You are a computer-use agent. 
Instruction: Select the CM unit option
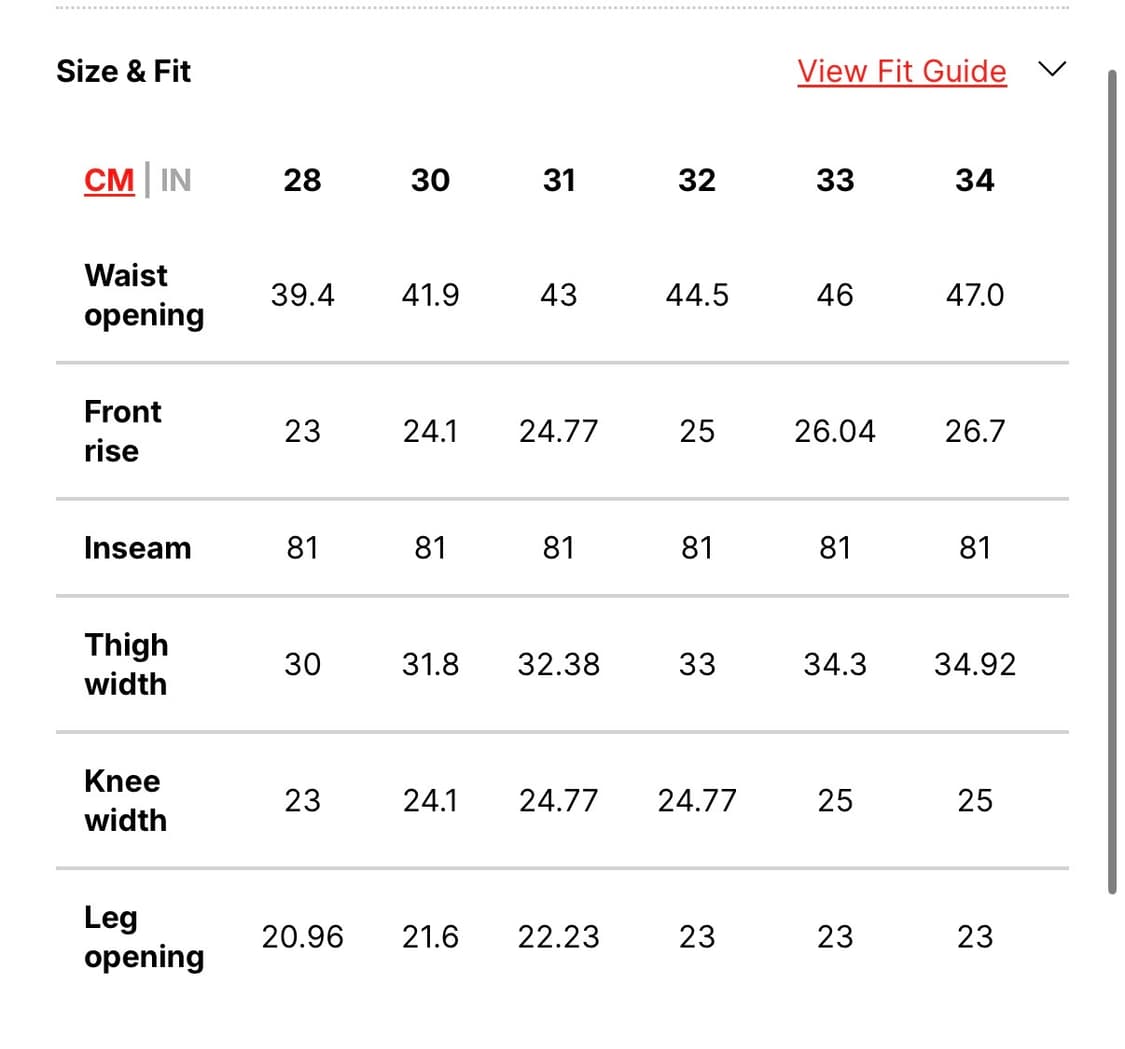tap(109, 180)
